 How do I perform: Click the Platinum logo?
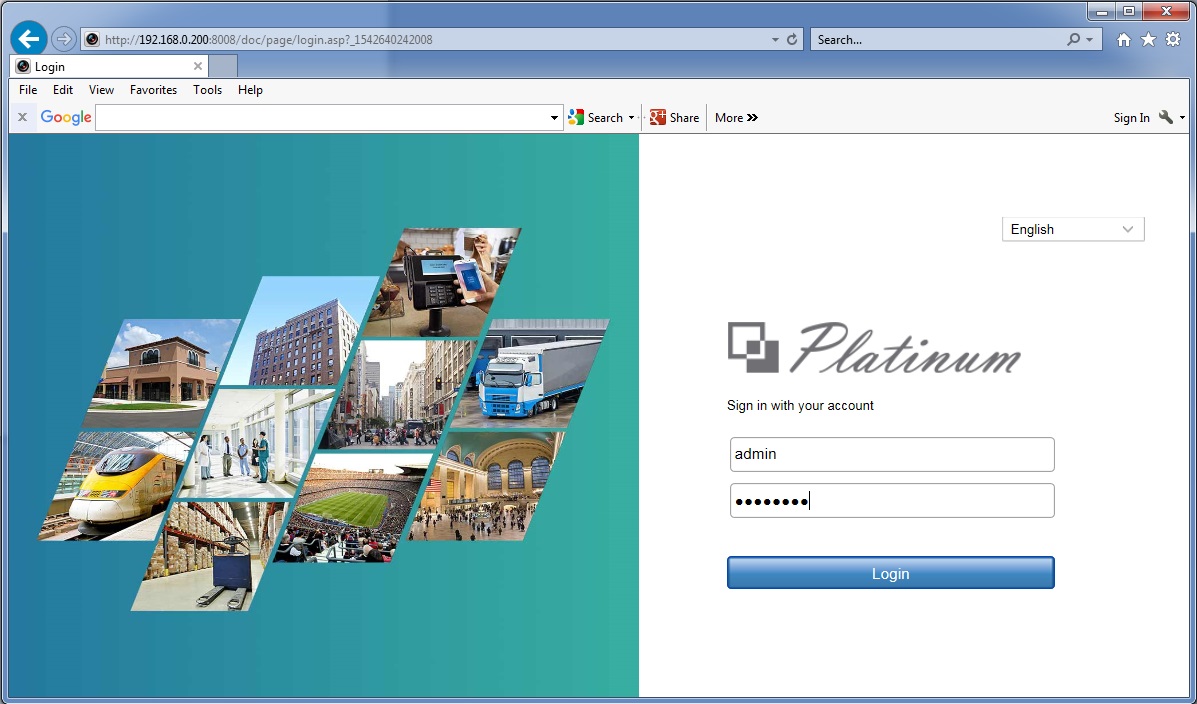pos(874,348)
